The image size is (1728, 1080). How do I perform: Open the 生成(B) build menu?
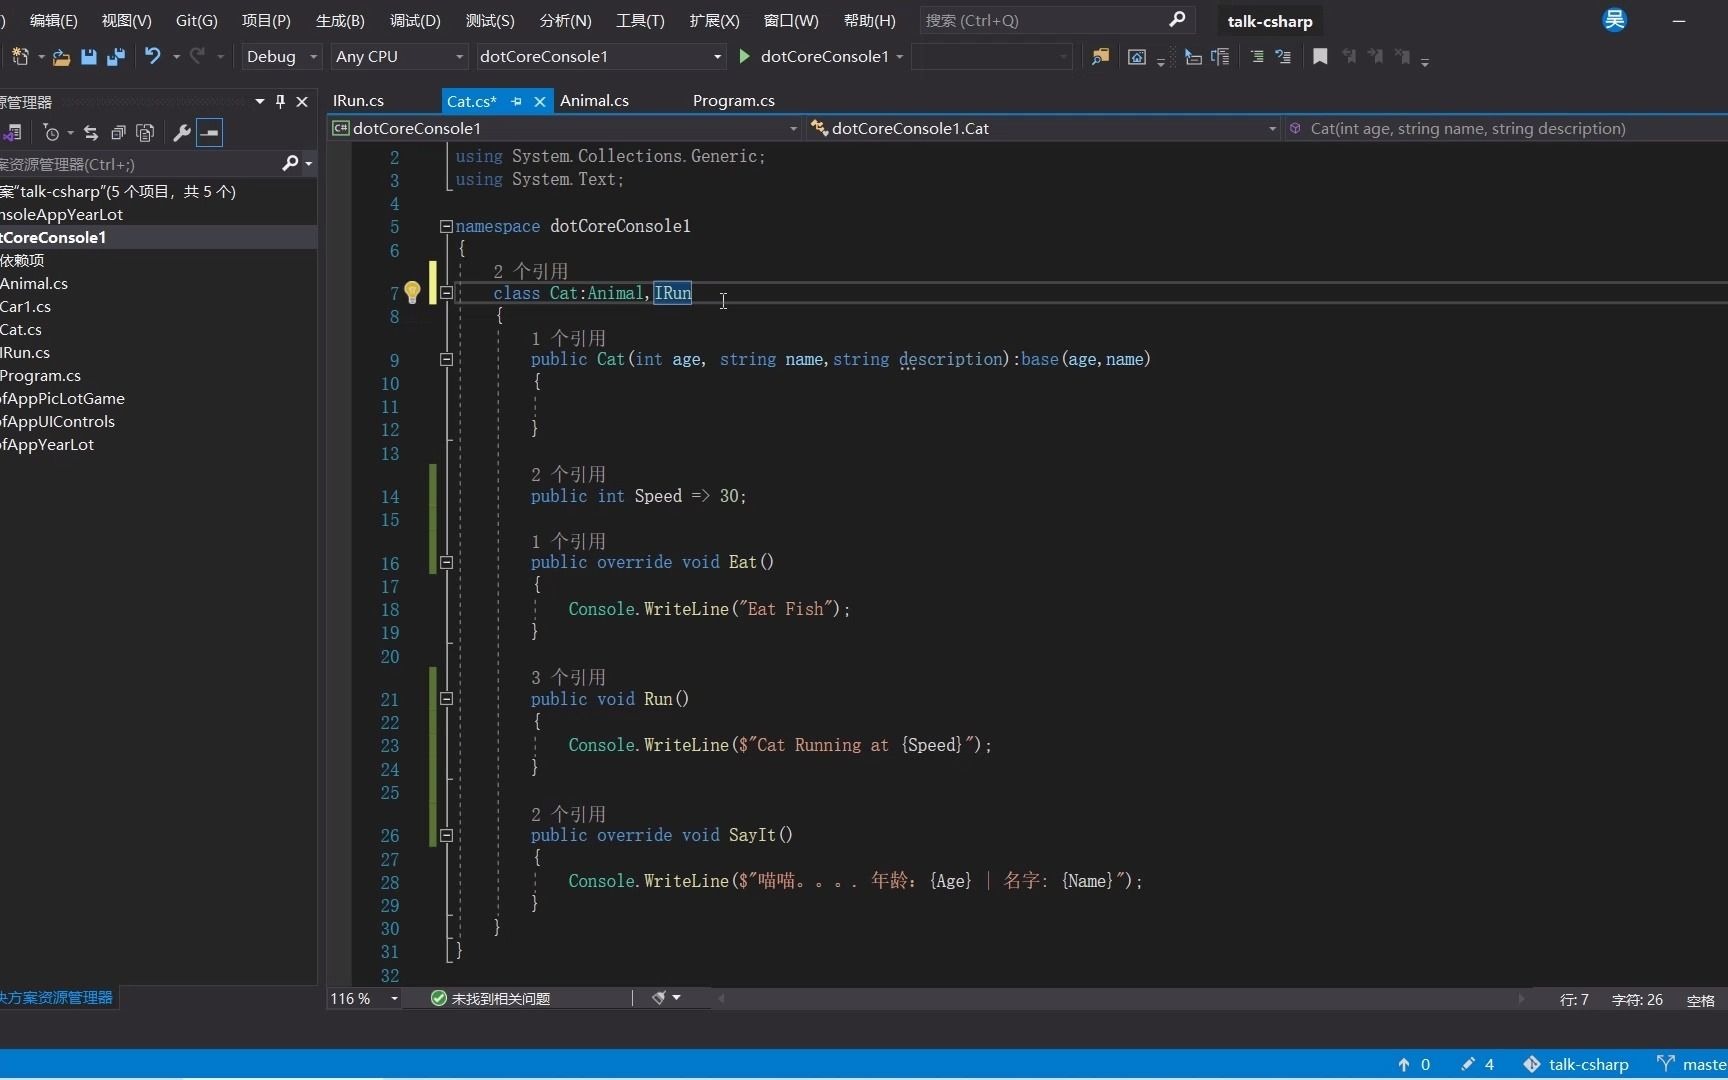(340, 20)
